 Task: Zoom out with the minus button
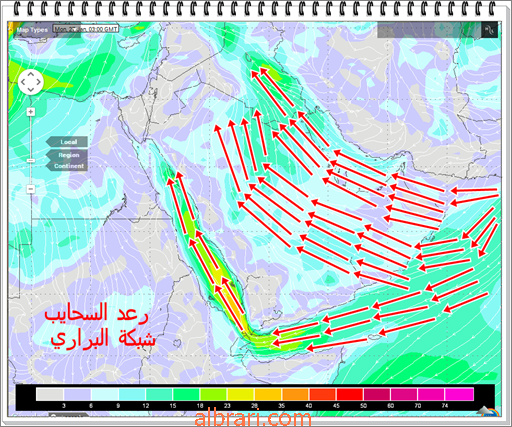click(x=31, y=189)
